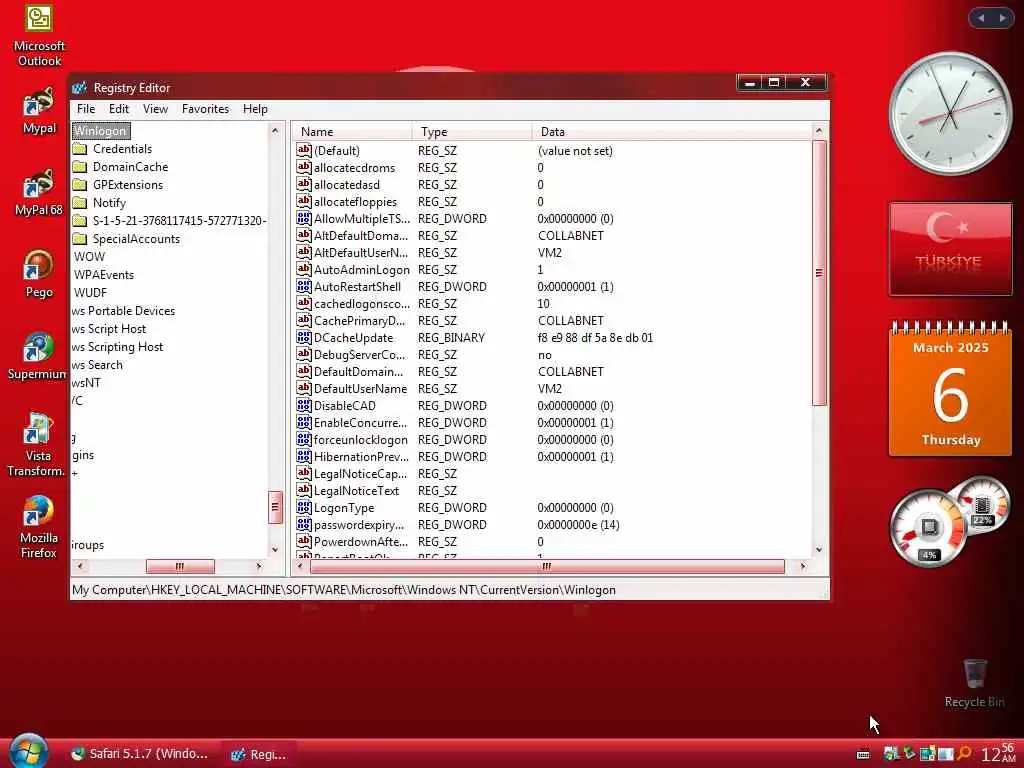1024x768 pixels.
Task: Select the GPExtensions folder icon
Action: point(80,185)
